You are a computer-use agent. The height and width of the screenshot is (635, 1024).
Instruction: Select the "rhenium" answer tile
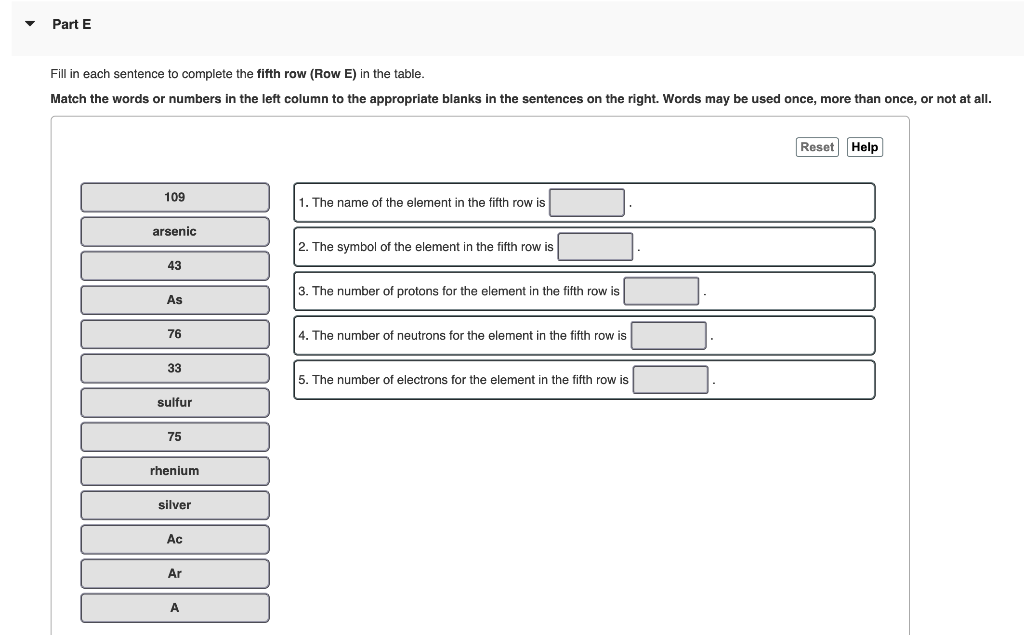click(174, 470)
